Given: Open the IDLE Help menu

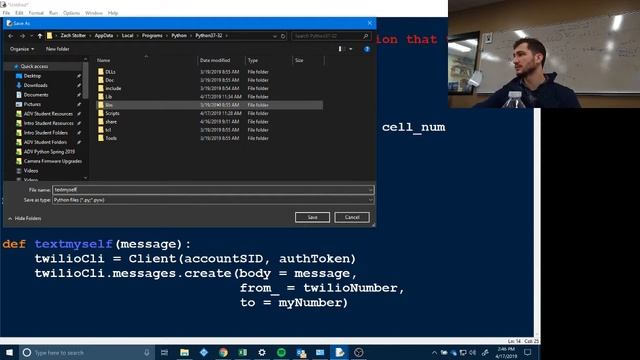Looking at the screenshot, I should point(113,13).
